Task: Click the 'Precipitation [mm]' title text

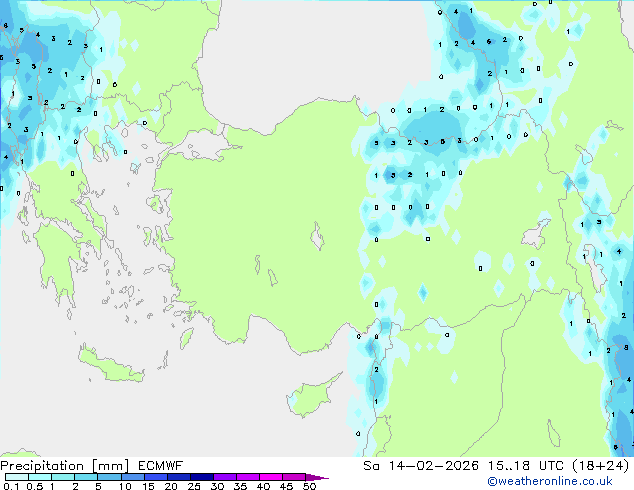Action: point(65,466)
